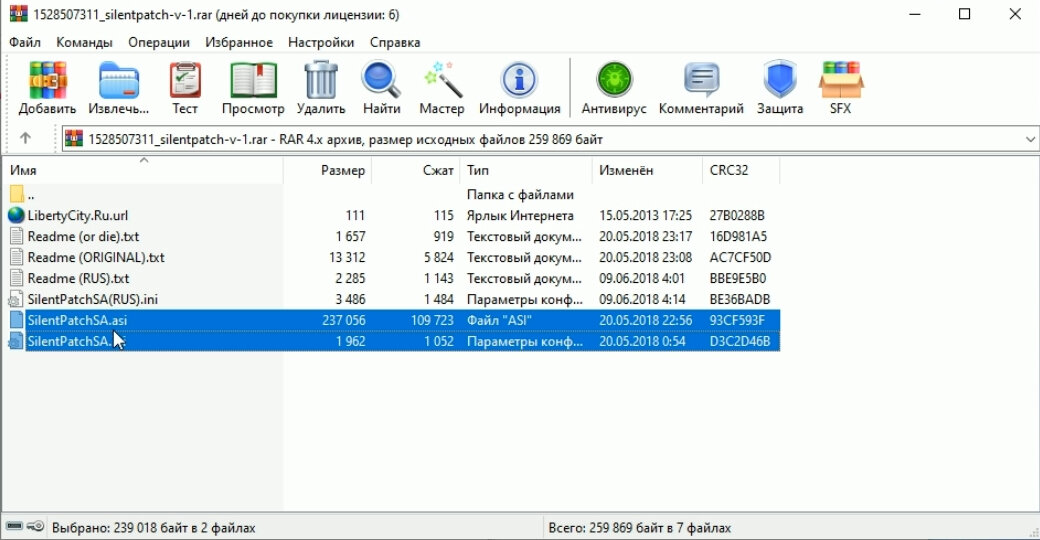This screenshot has width=1040, height=540.
Task: Click the 'Файл "ASI"' type cell
Action: tap(499, 320)
